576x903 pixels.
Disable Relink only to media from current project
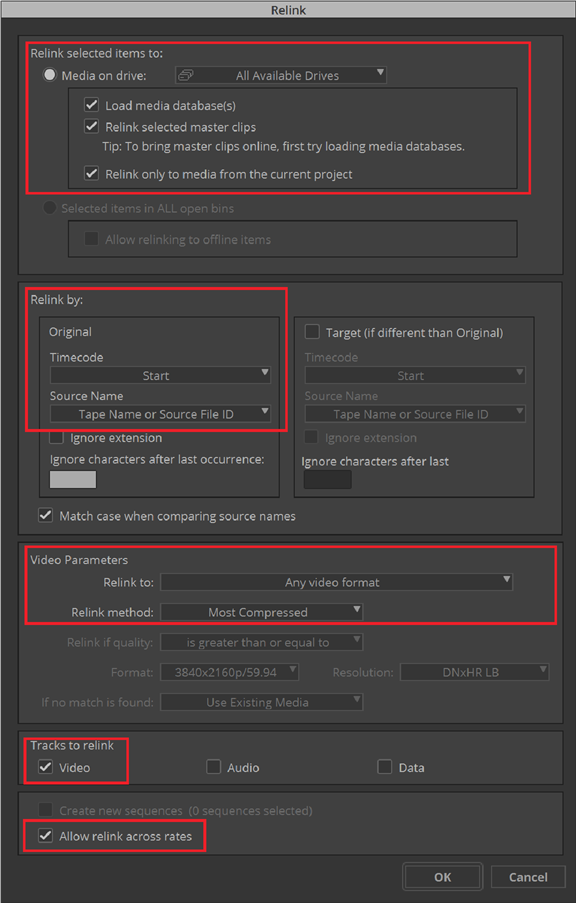92,173
